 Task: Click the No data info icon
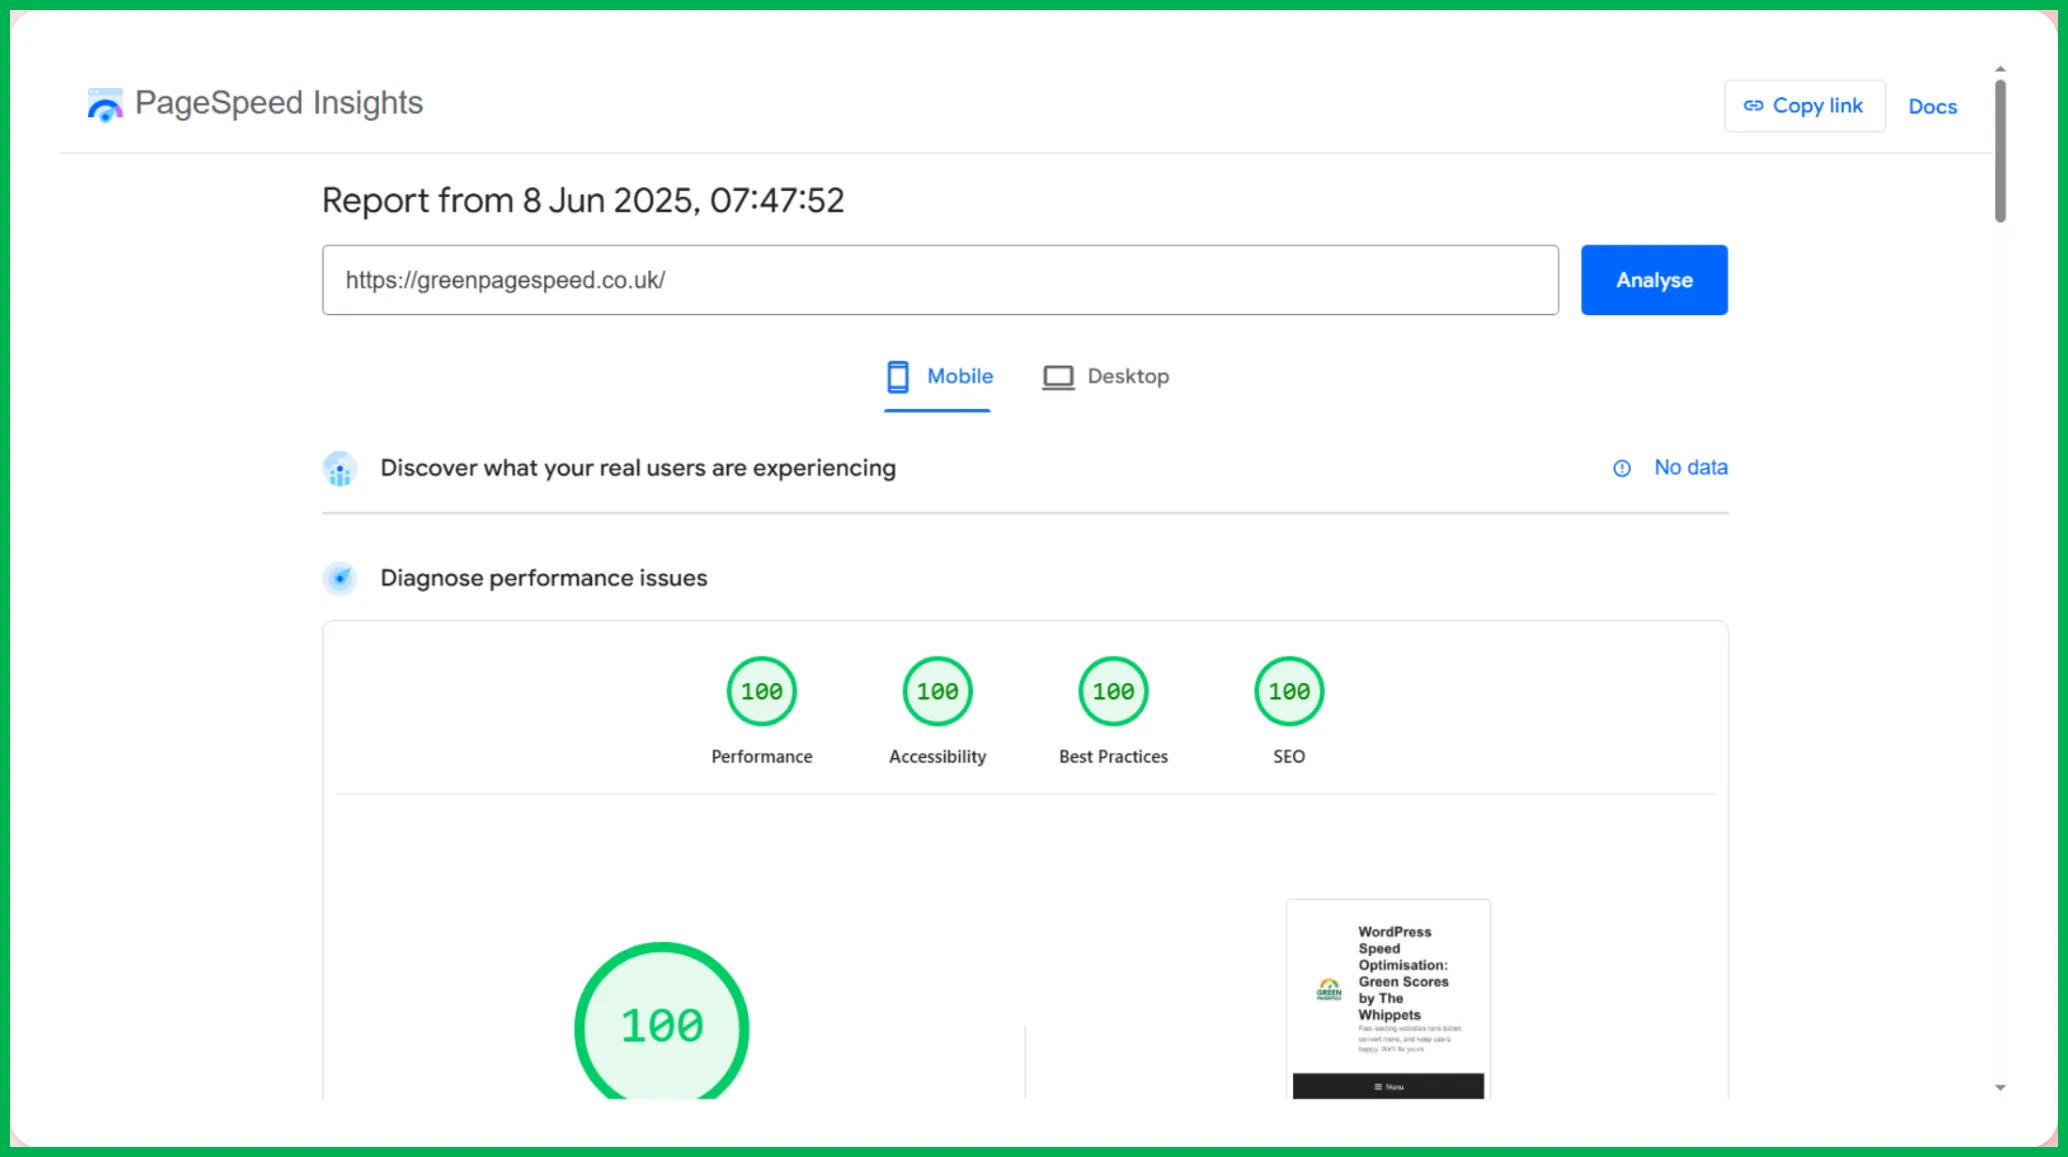point(1621,468)
